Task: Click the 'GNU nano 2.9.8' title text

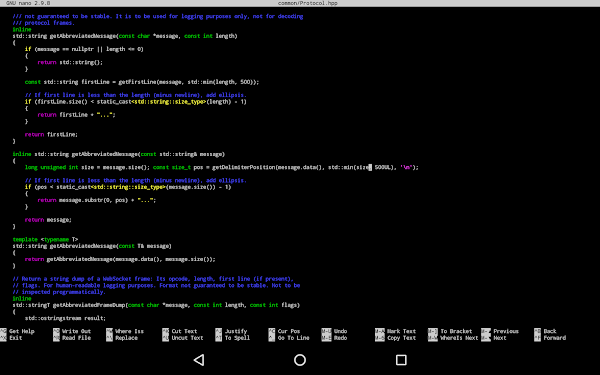Action: (28, 3)
